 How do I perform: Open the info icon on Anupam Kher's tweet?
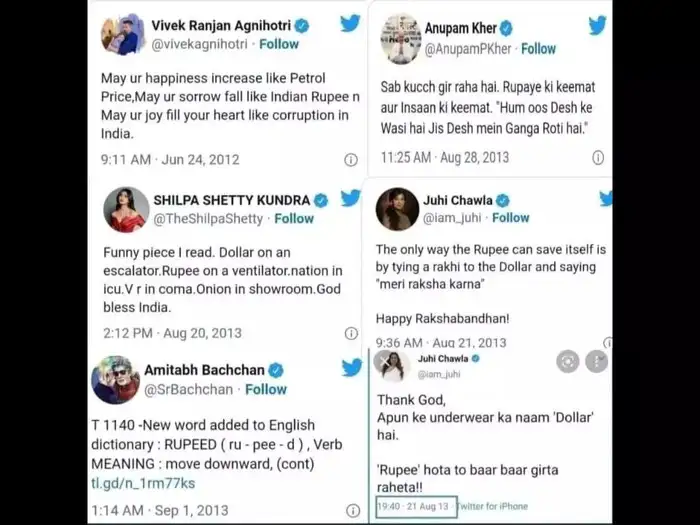click(x=598, y=158)
